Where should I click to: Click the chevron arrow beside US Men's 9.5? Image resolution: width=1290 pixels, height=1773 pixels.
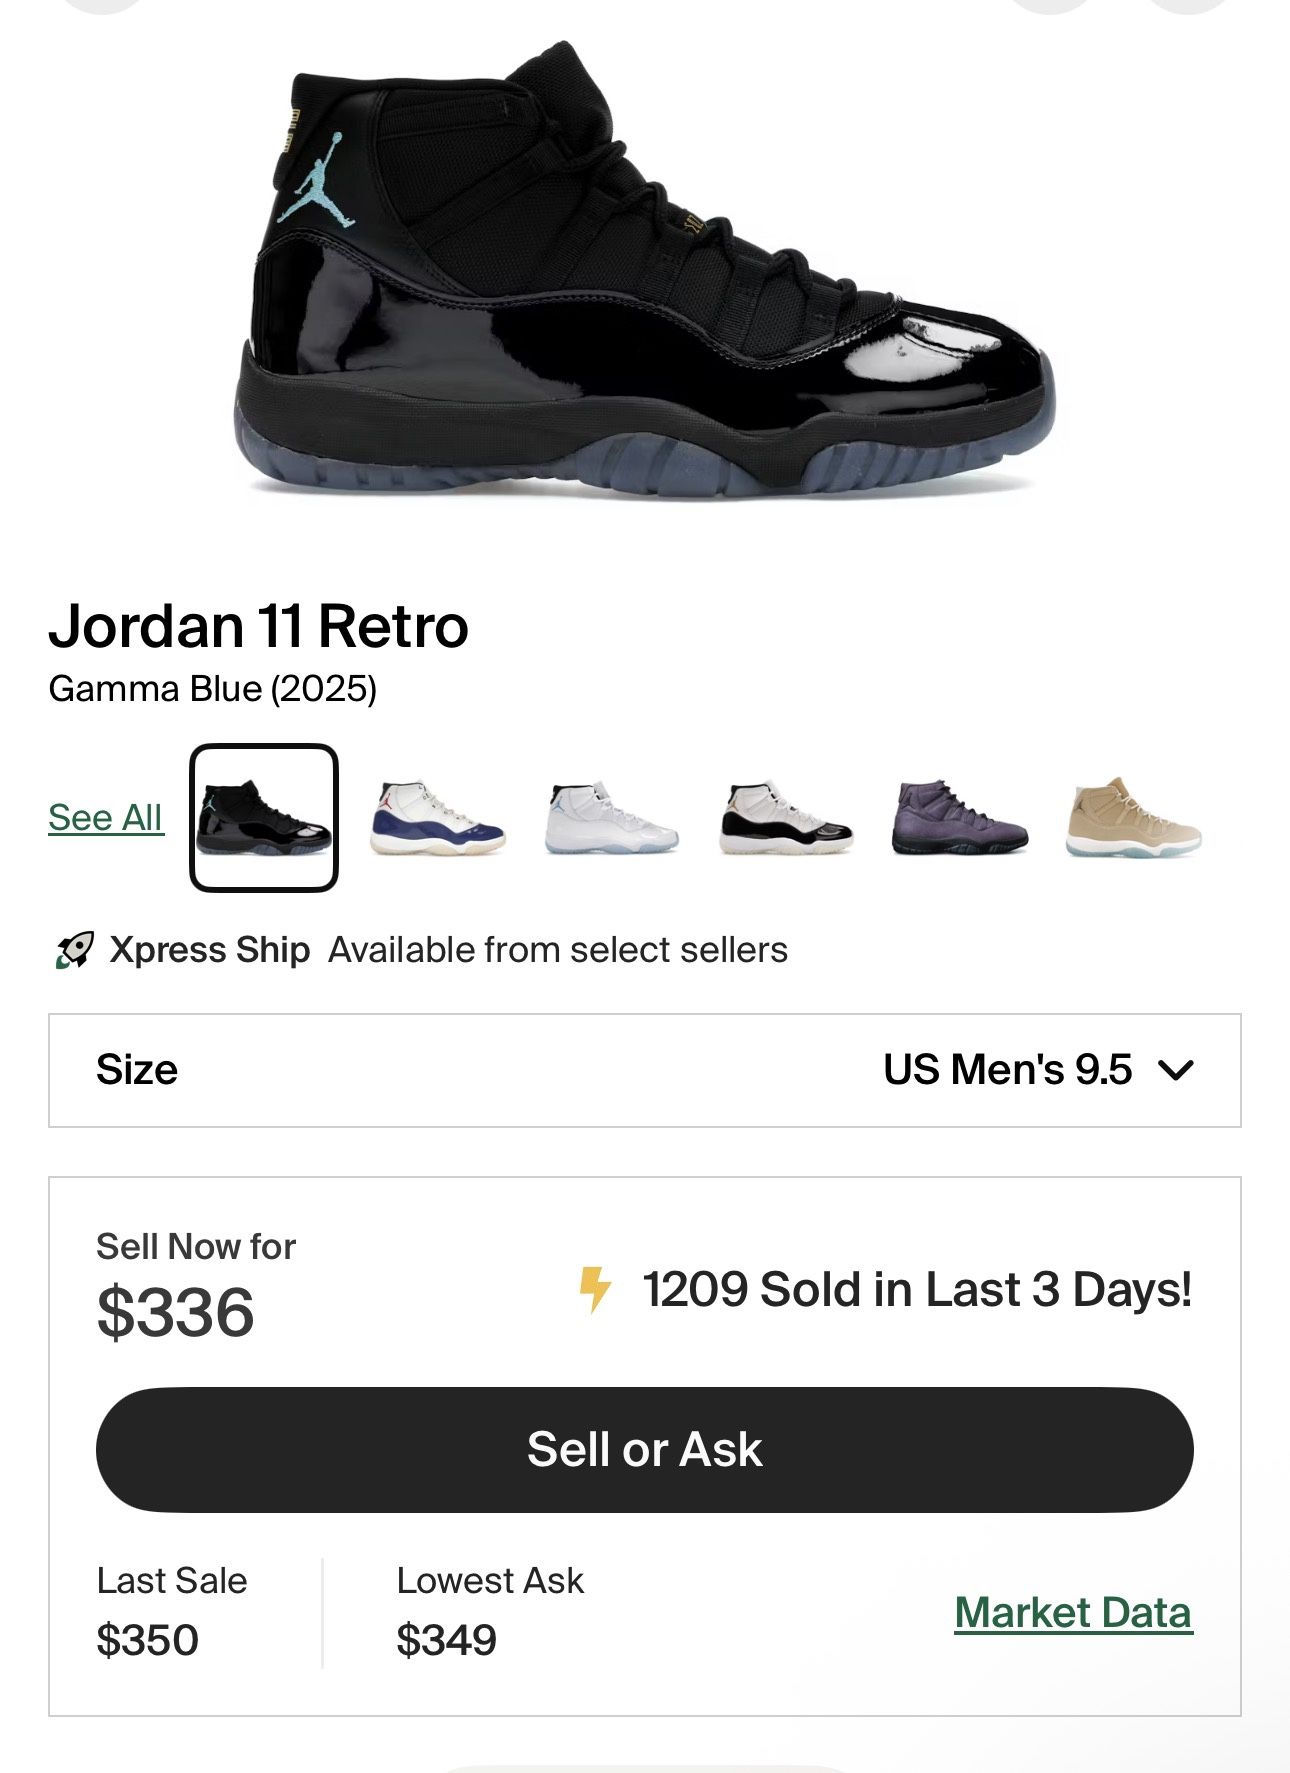(x=1175, y=1070)
